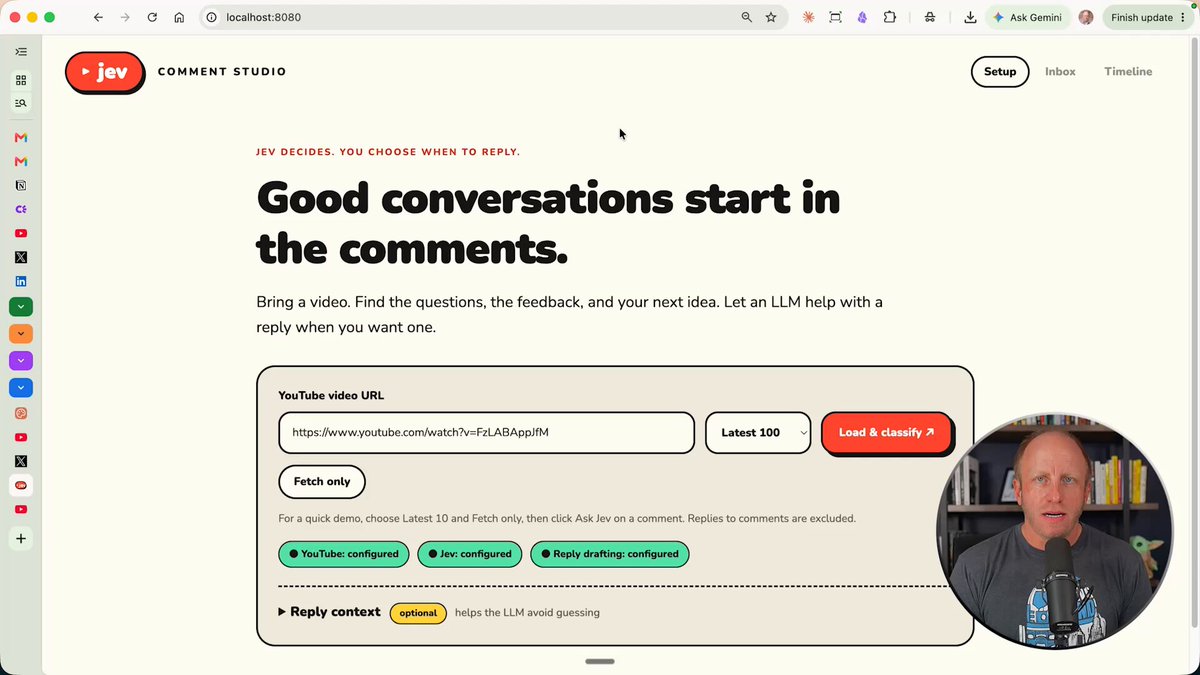
Task: Click the Finish update button
Action: click(x=1147, y=17)
